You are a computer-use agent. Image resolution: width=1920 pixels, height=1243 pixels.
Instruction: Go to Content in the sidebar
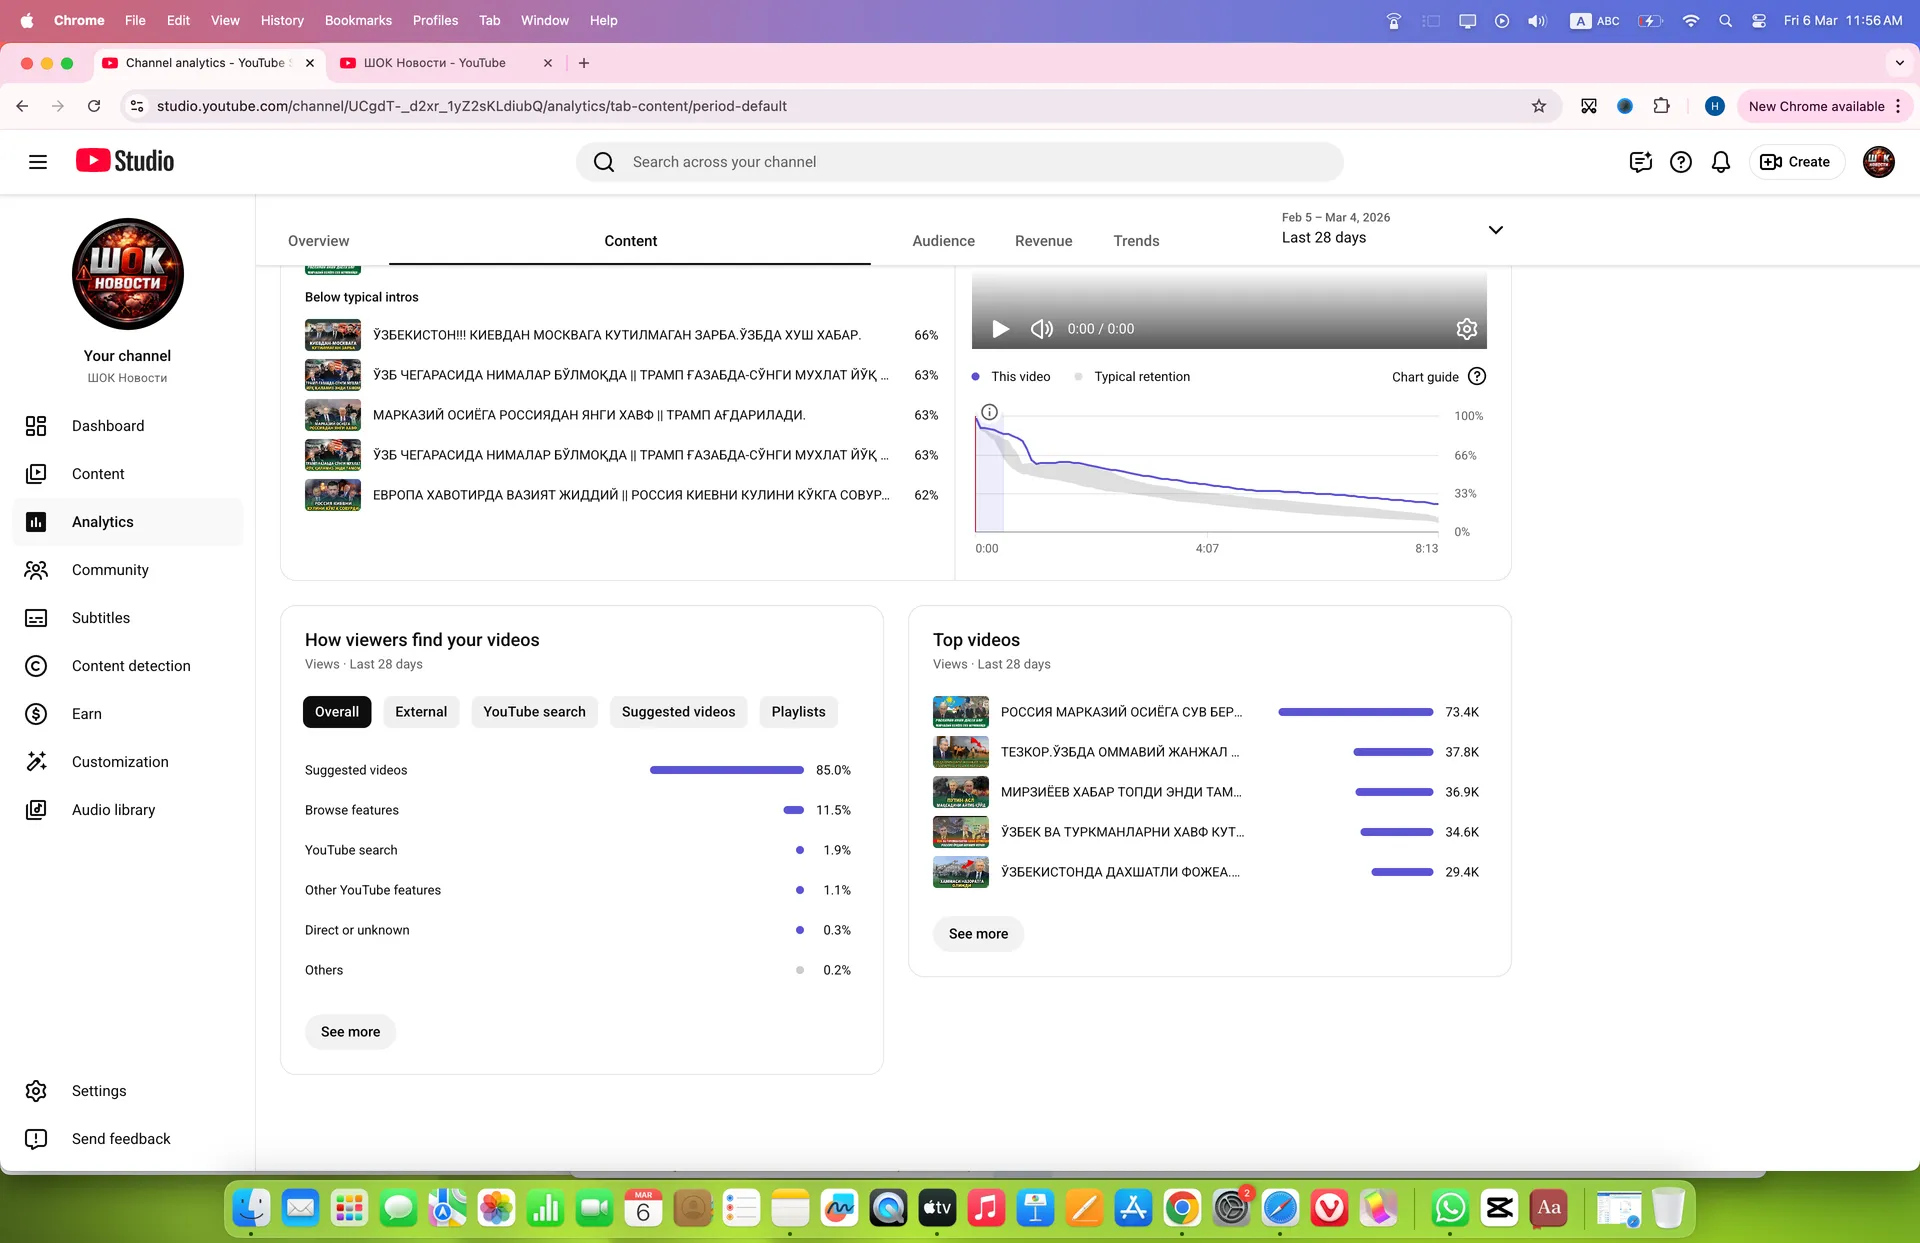click(128, 474)
